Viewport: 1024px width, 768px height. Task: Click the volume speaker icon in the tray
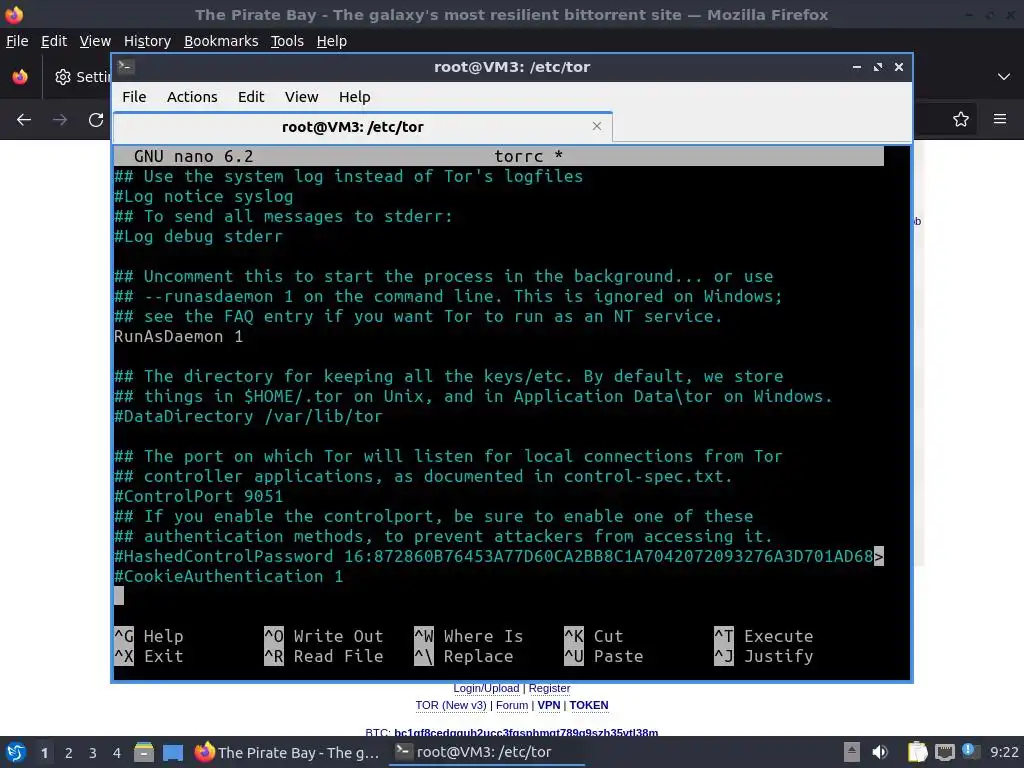click(x=880, y=752)
